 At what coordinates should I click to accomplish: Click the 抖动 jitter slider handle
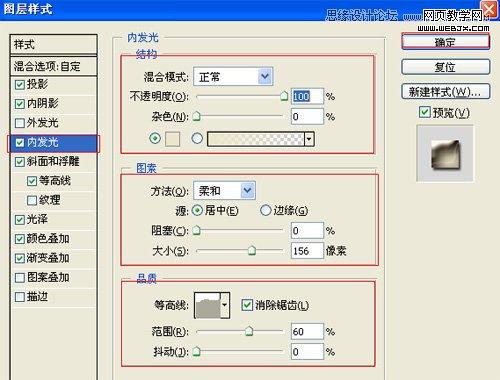197,351
